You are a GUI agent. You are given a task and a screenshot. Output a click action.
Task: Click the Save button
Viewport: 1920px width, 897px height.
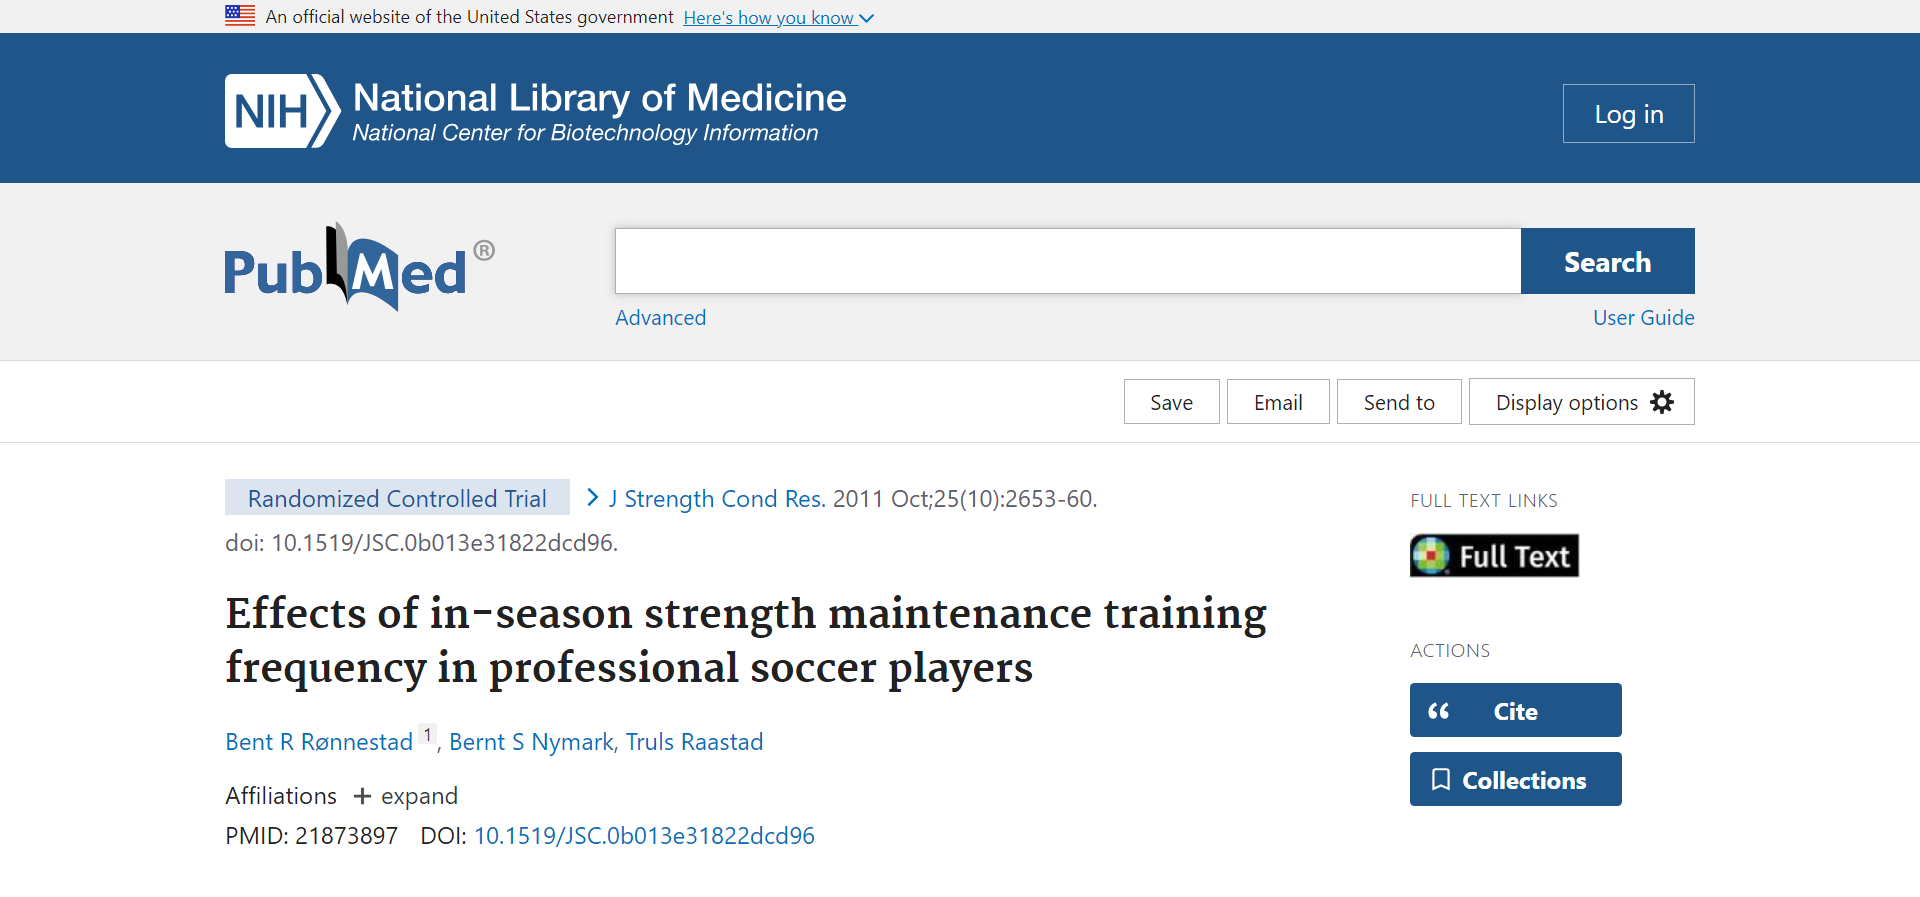tap(1171, 402)
